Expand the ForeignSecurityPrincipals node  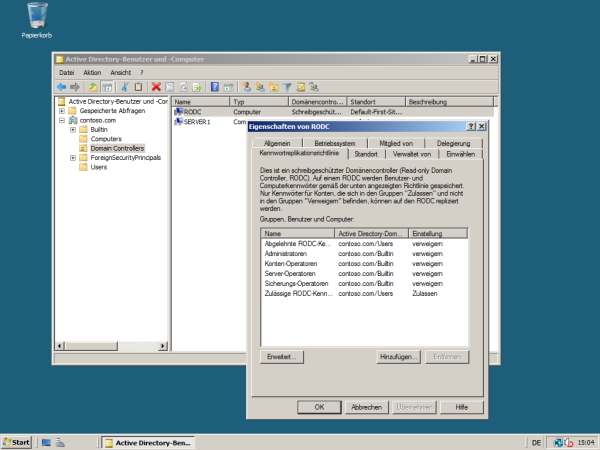[73, 158]
